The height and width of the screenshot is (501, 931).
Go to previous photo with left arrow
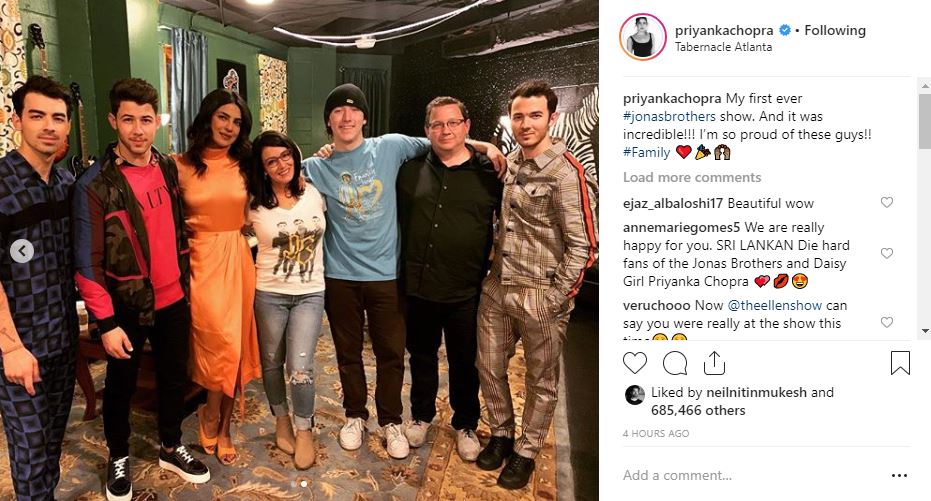coord(22,251)
